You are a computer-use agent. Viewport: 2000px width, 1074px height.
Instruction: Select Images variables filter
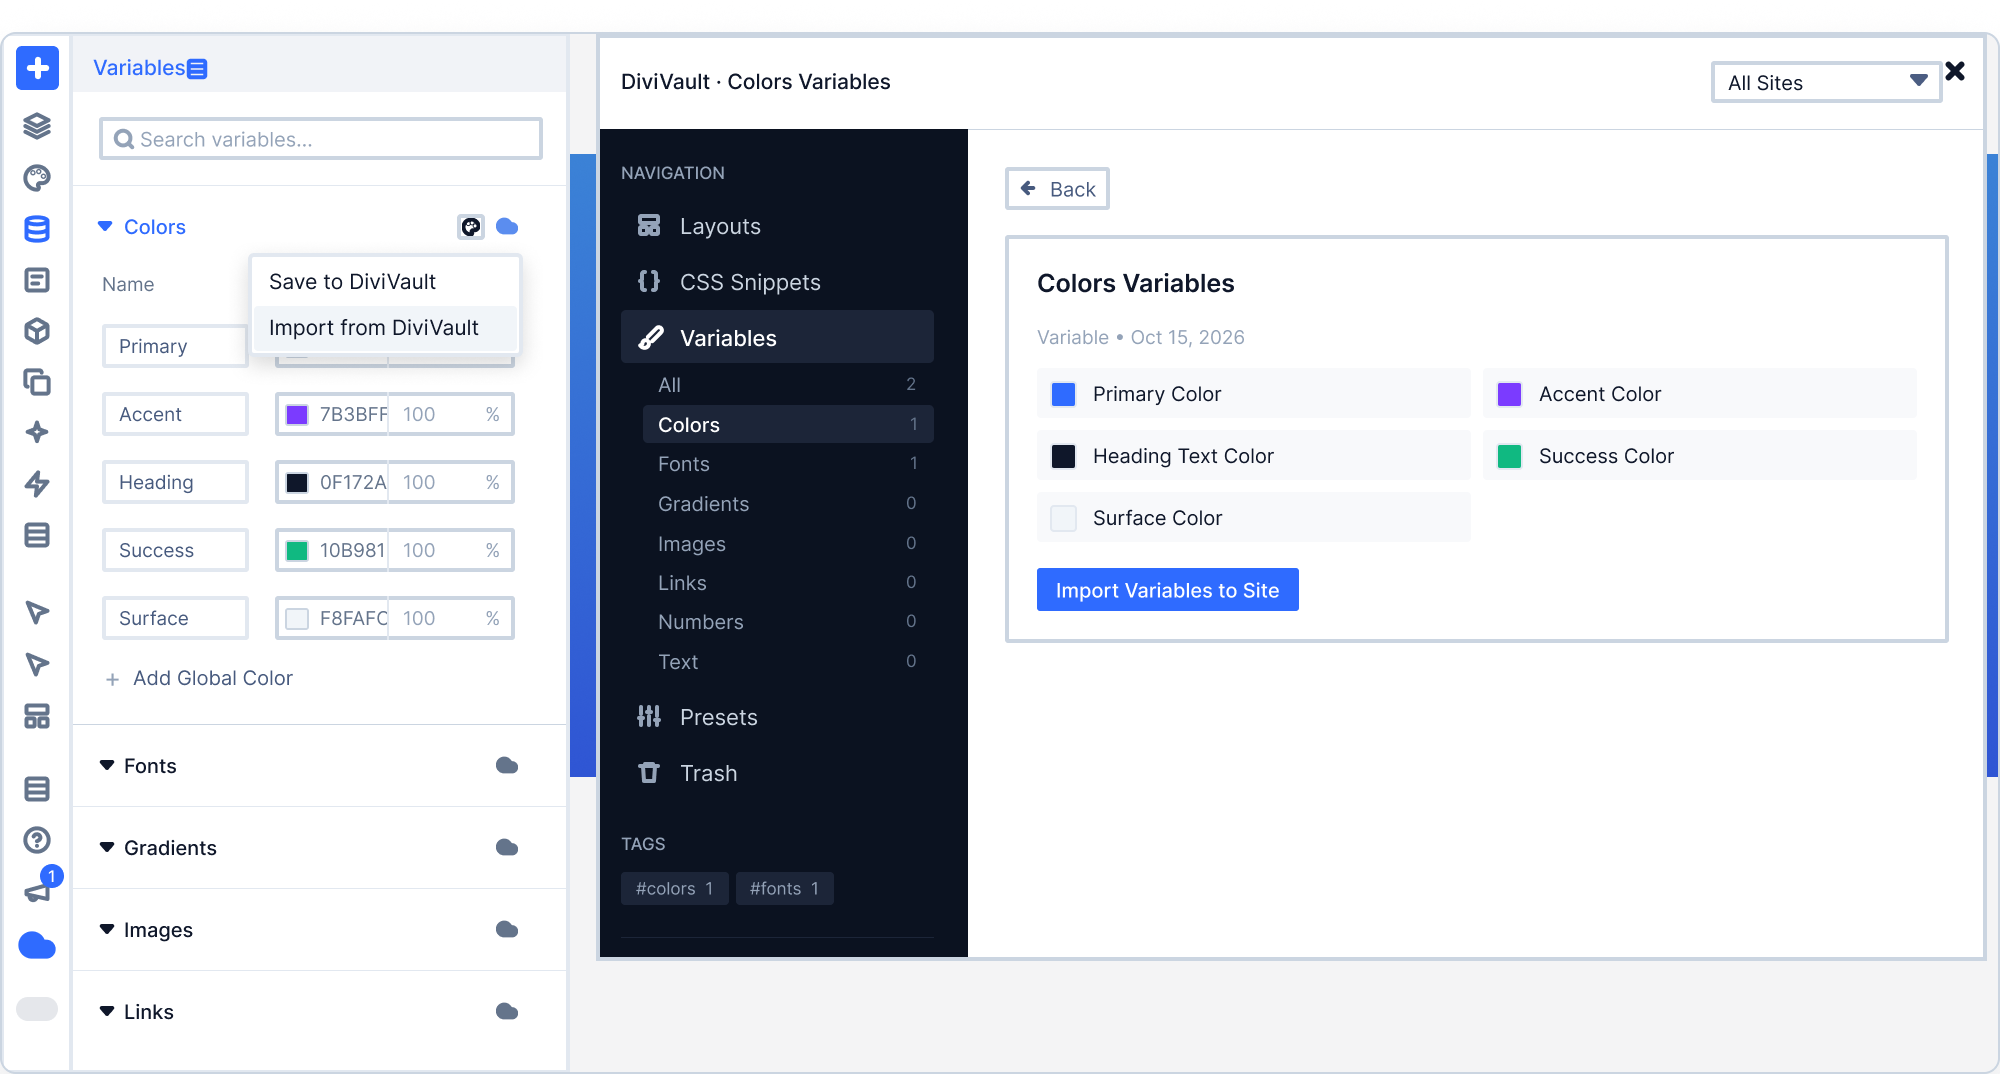click(x=788, y=544)
